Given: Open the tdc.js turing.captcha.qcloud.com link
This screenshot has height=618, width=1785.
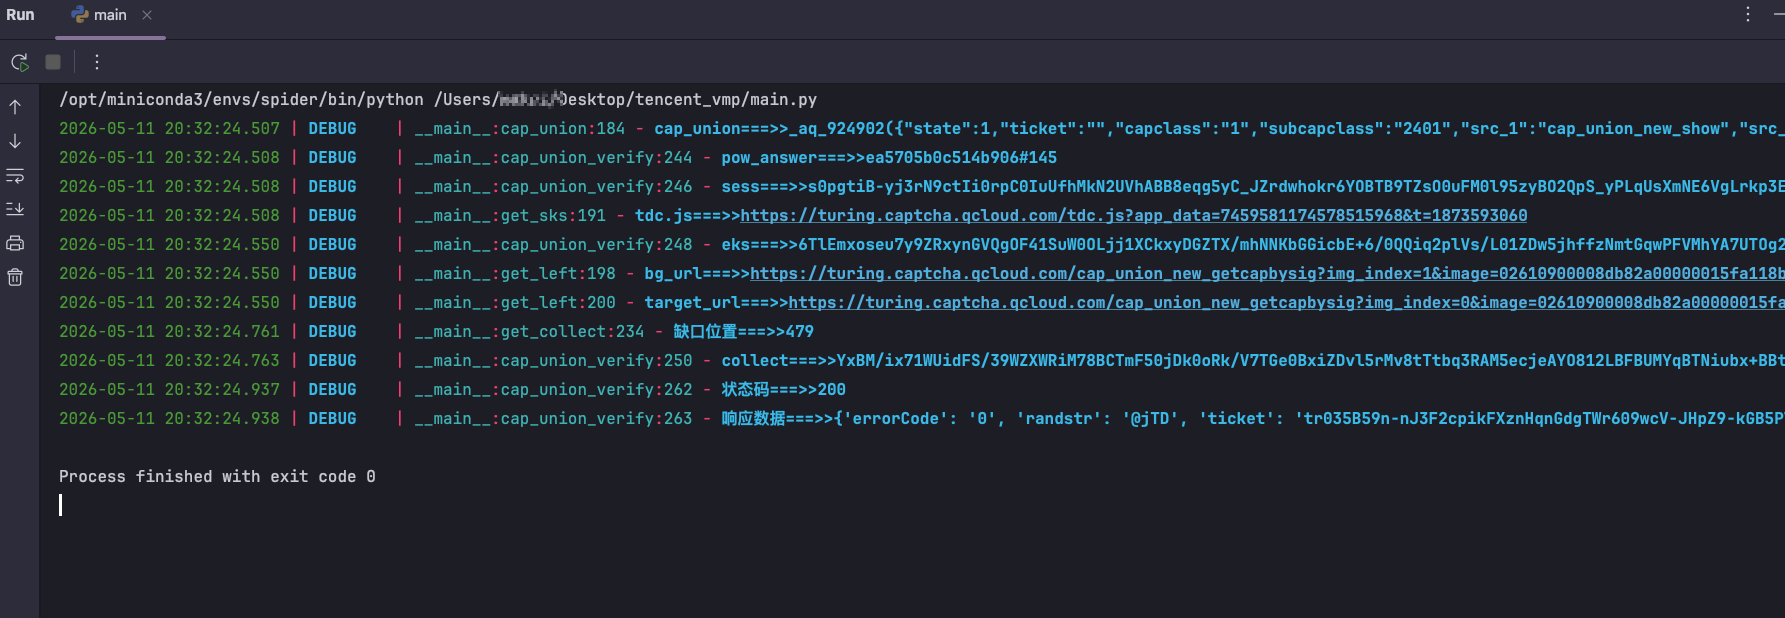Looking at the screenshot, I should tap(1134, 215).
